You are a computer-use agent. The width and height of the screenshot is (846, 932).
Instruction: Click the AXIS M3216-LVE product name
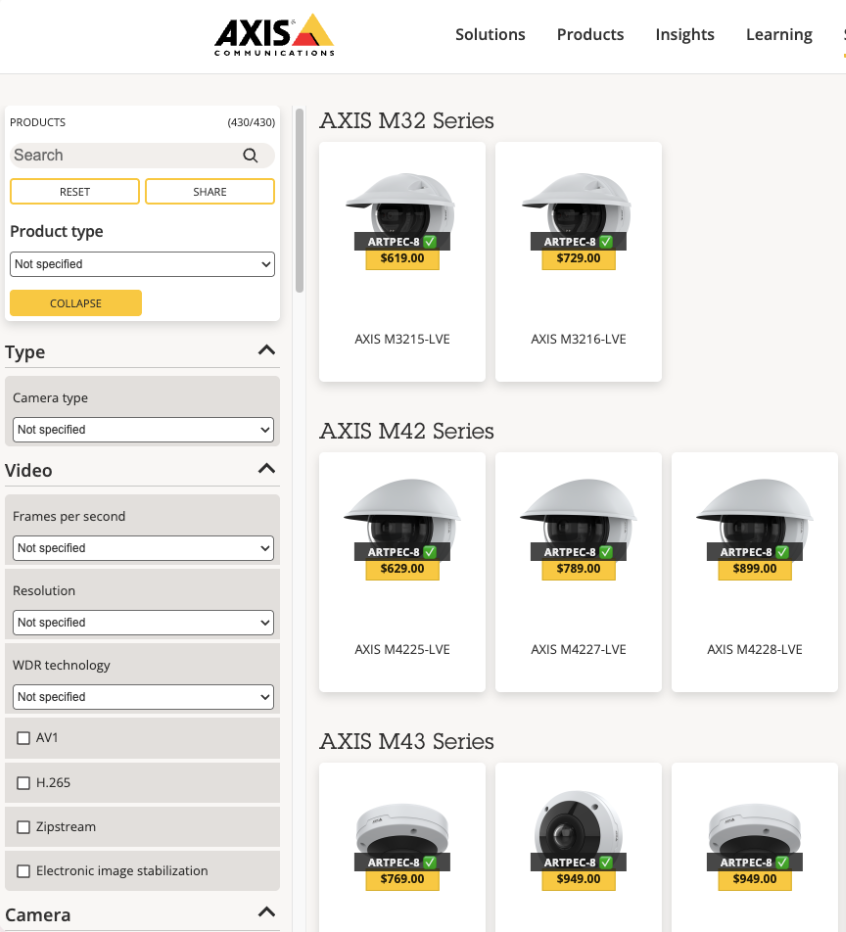(578, 339)
